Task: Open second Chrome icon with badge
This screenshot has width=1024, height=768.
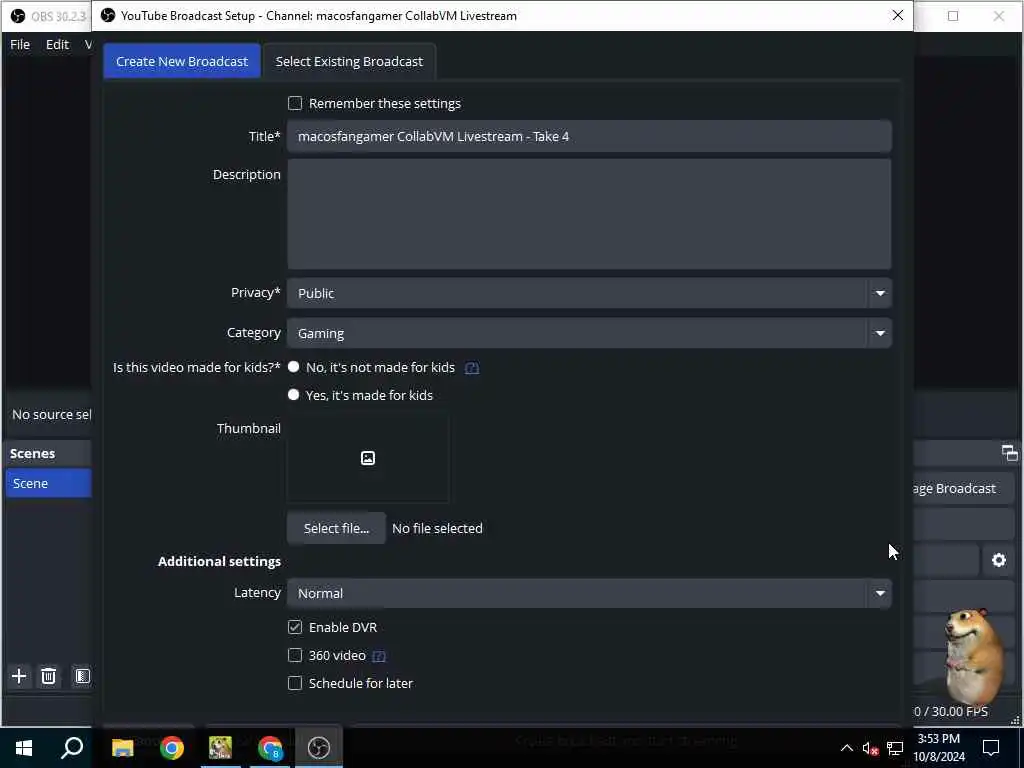Action: (270, 748)
